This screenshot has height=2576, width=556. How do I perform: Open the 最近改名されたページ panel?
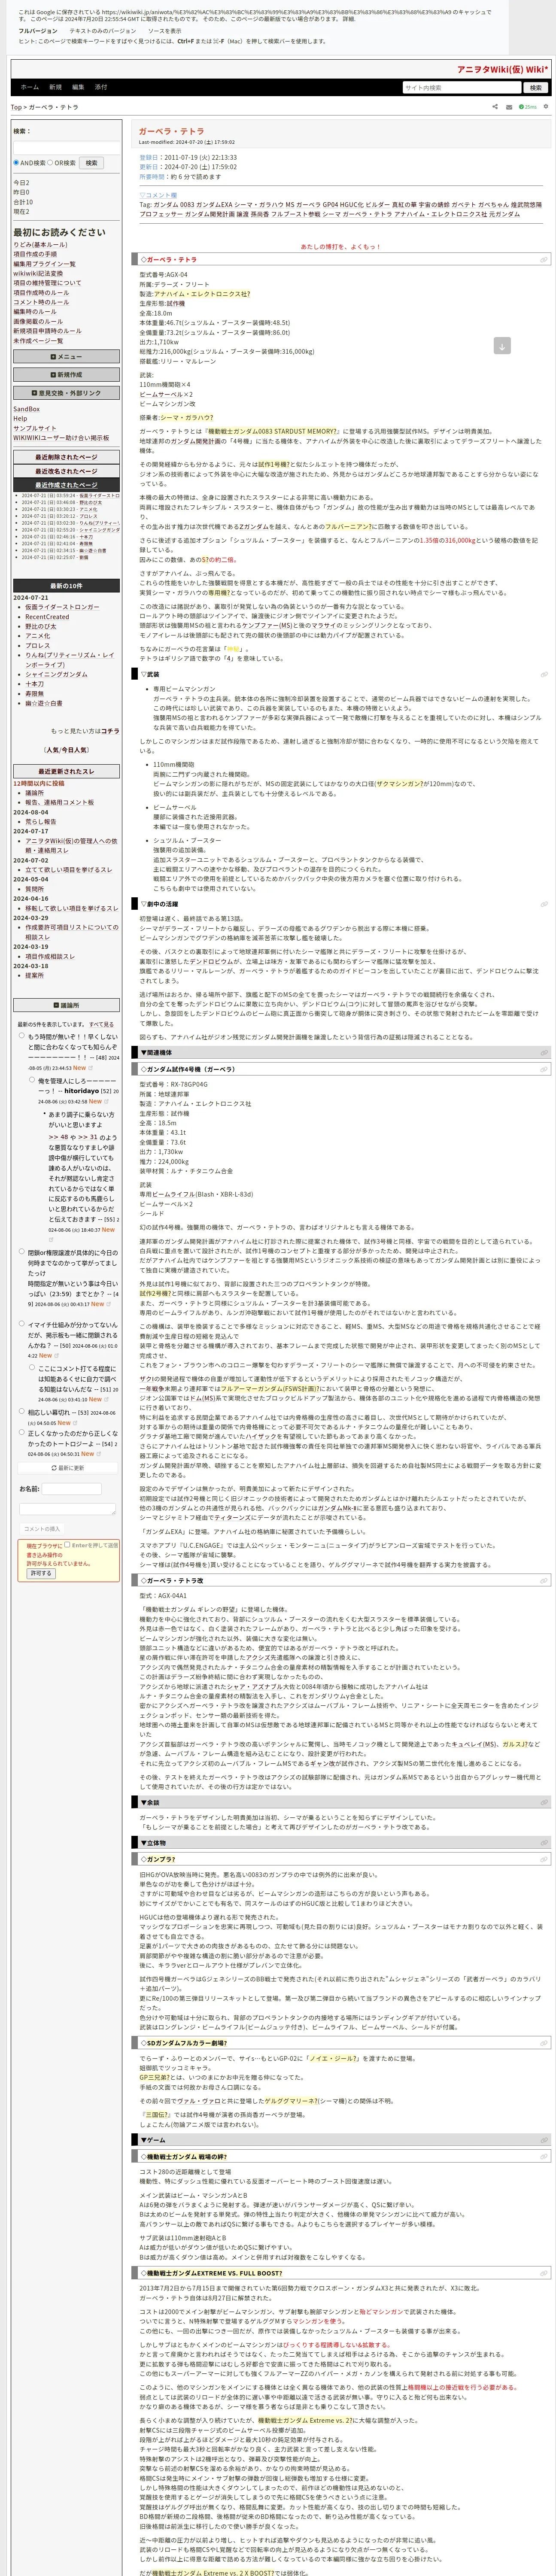click(66, 471)
